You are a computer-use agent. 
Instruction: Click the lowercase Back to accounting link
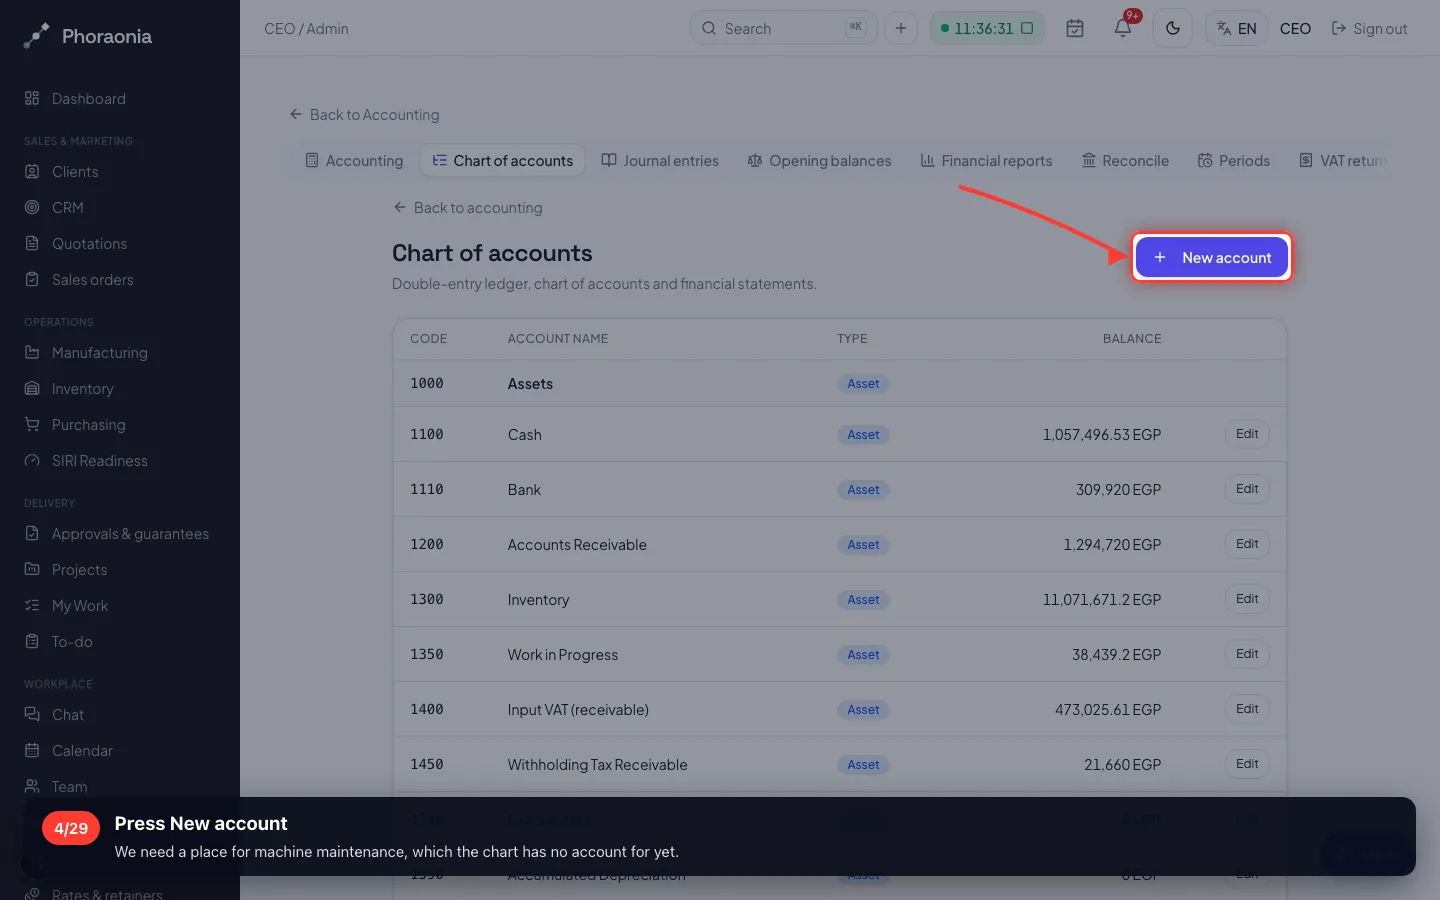coord(468,208)
